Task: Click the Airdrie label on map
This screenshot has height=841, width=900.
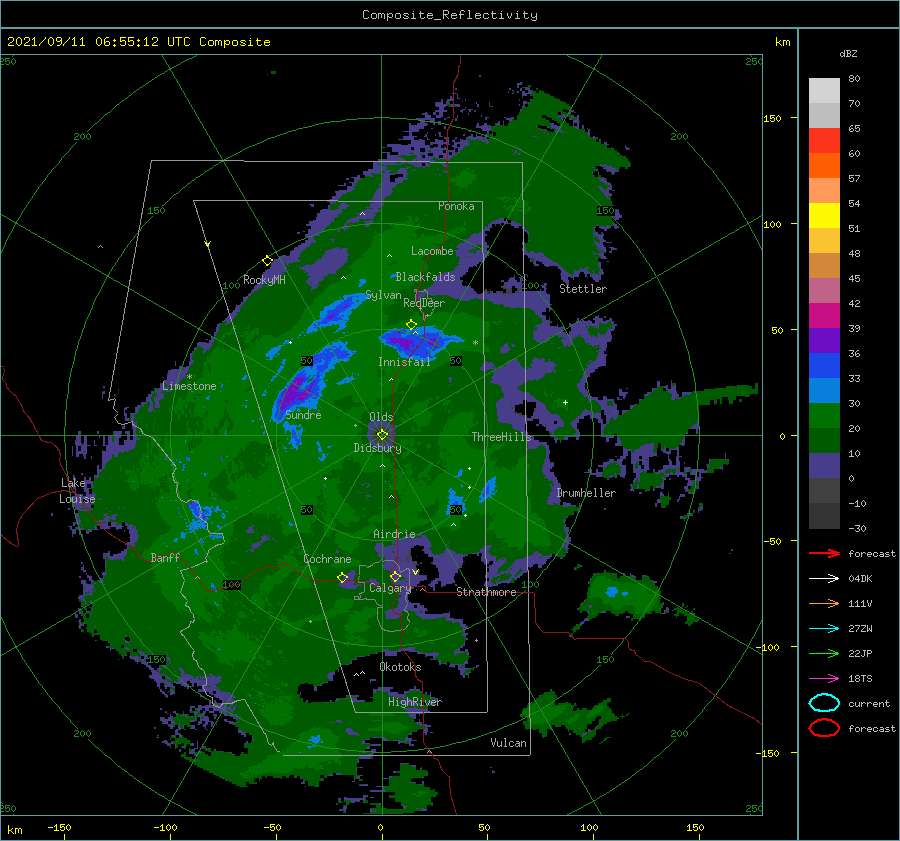Action: click(394, 534)
